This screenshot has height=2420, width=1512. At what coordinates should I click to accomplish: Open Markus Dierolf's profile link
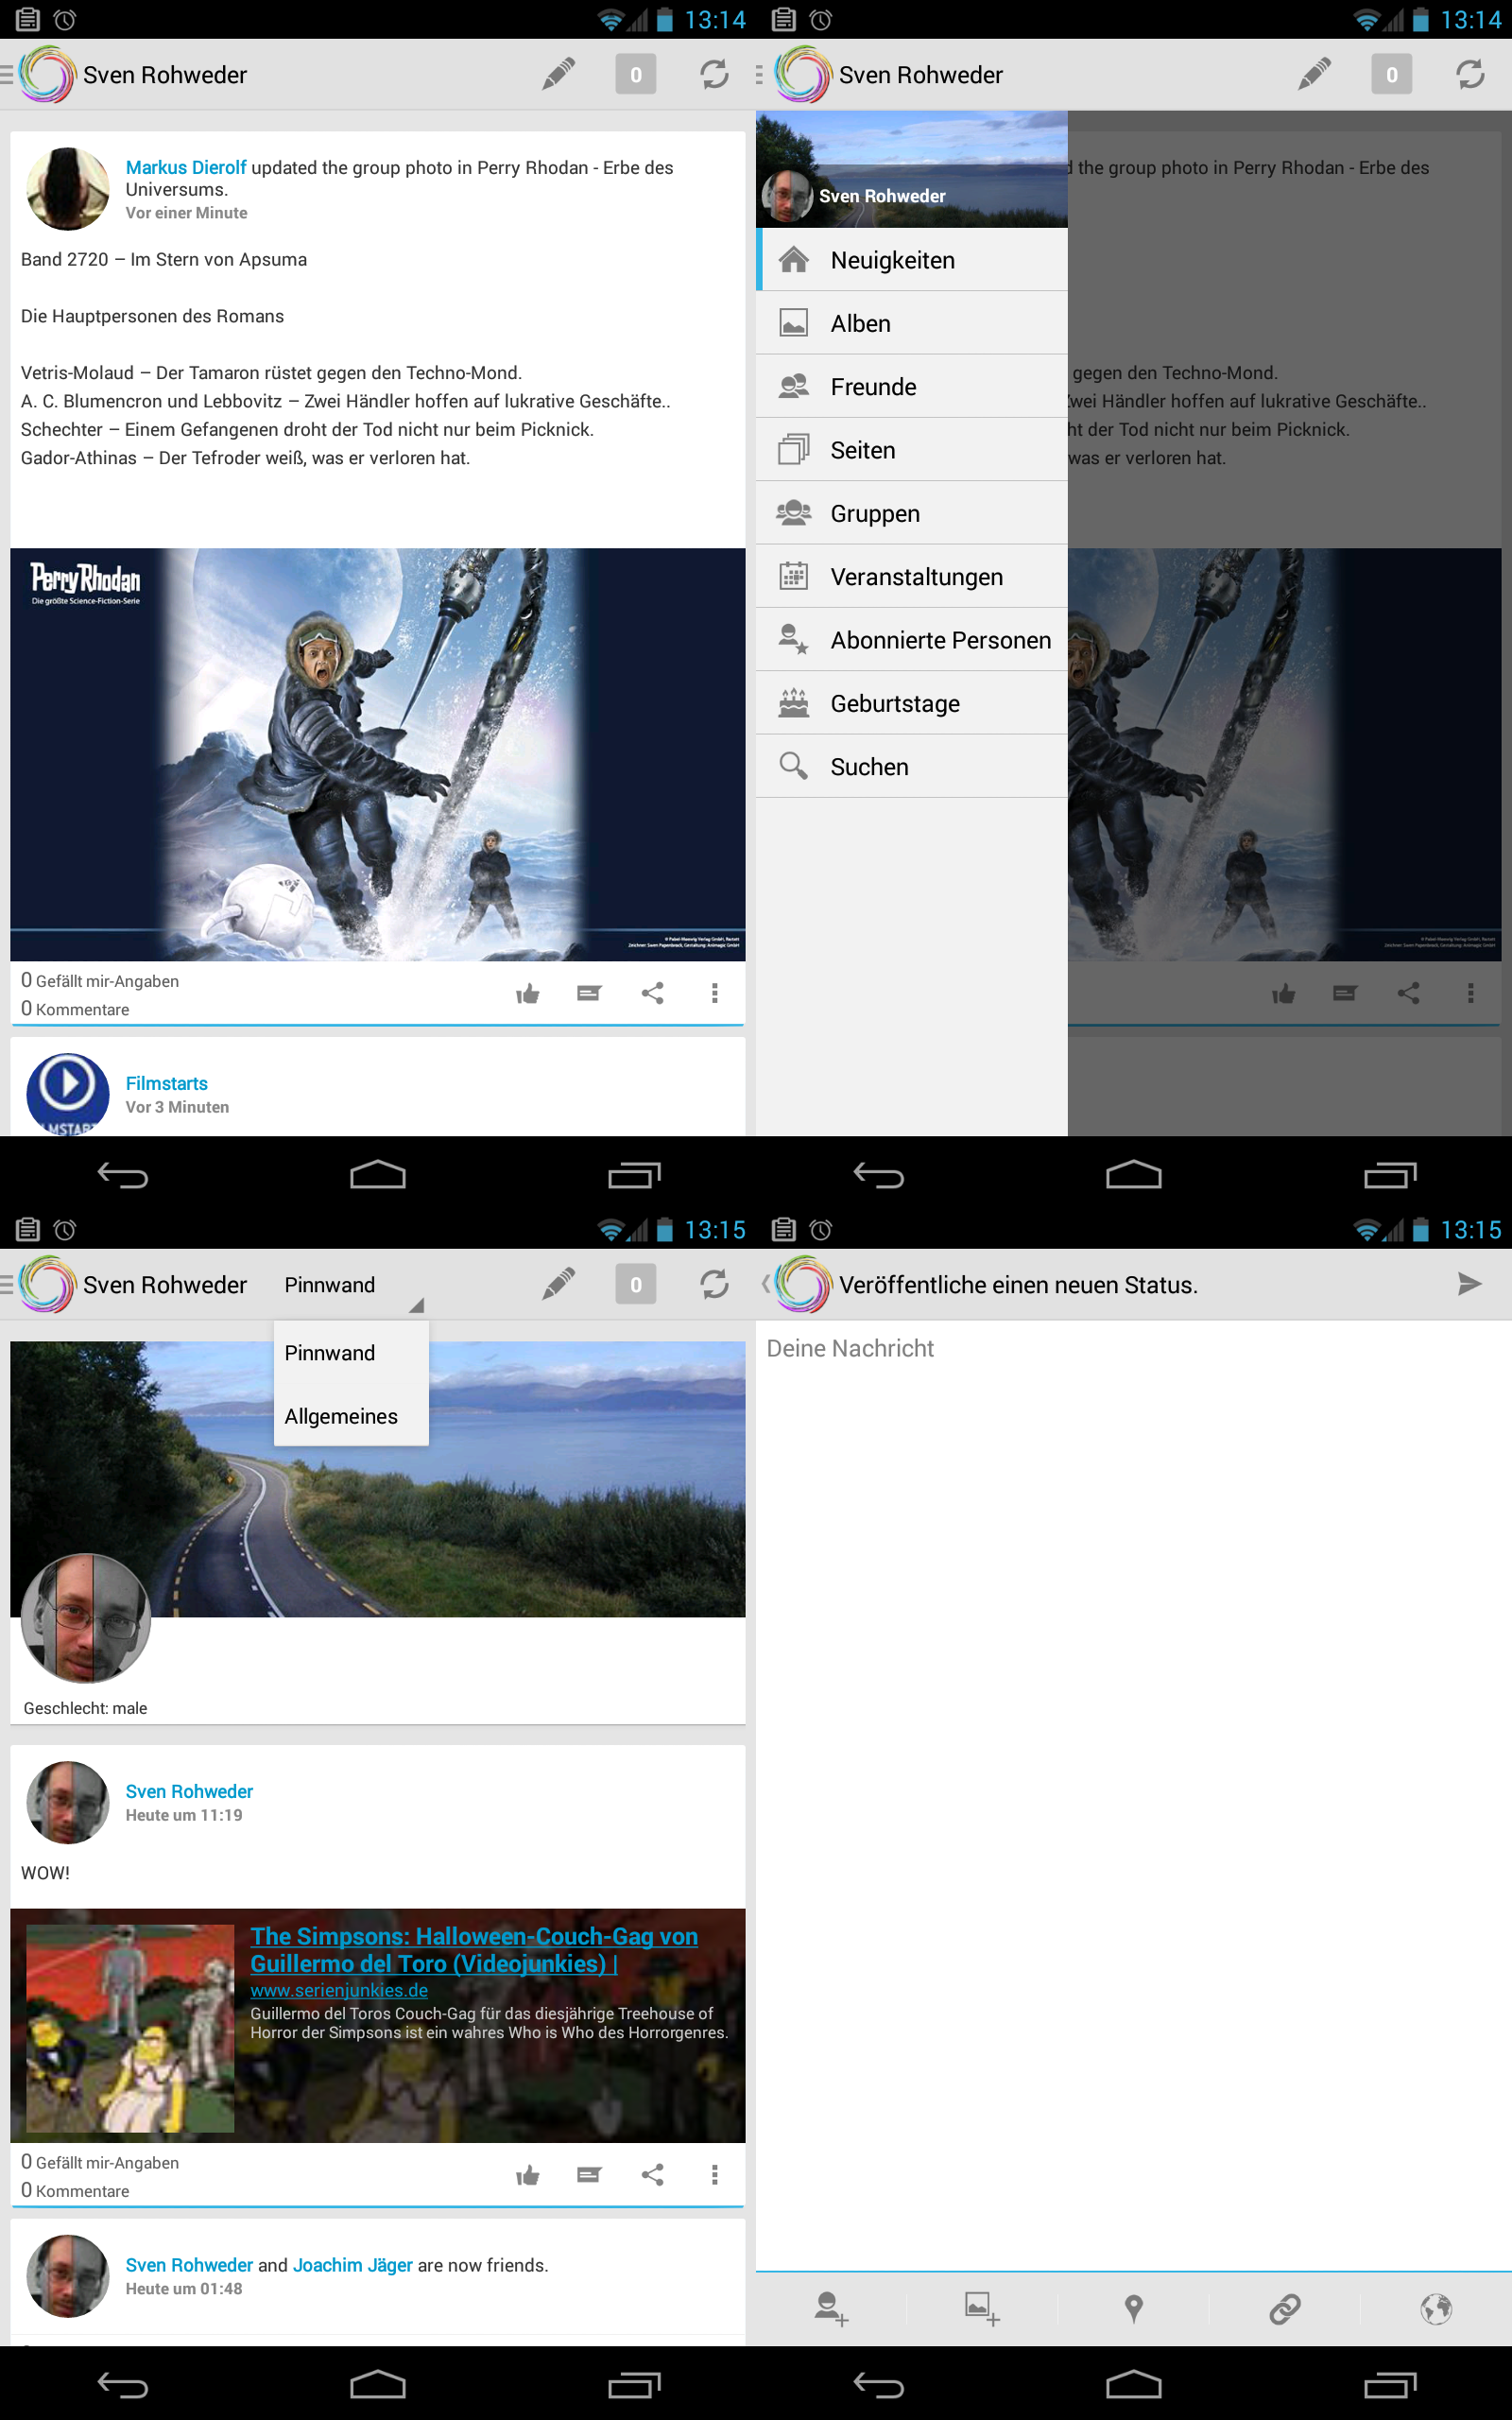tap(186, 167)
